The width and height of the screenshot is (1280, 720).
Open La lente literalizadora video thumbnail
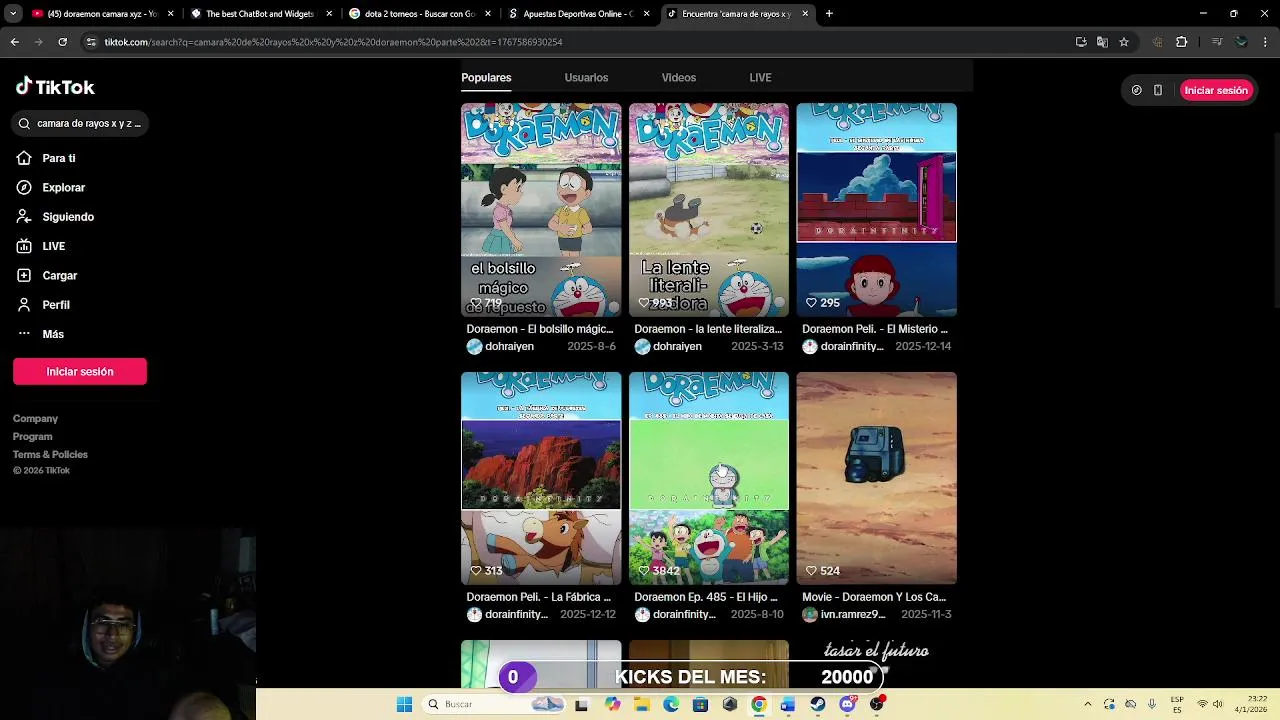point(709,210)
